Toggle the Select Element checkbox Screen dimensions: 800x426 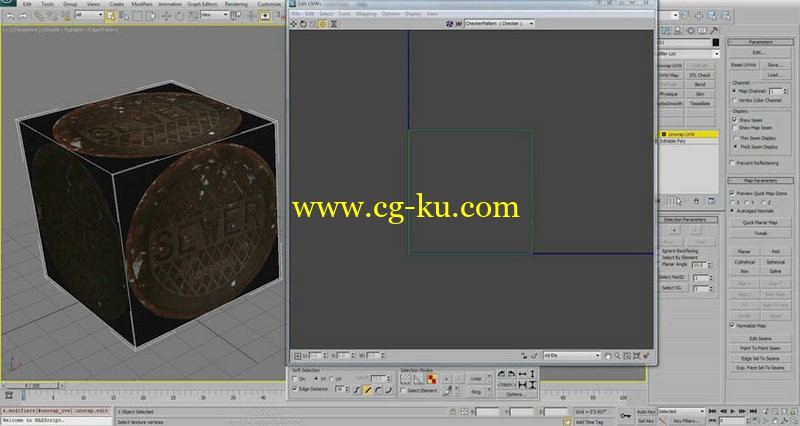(404, 390)
